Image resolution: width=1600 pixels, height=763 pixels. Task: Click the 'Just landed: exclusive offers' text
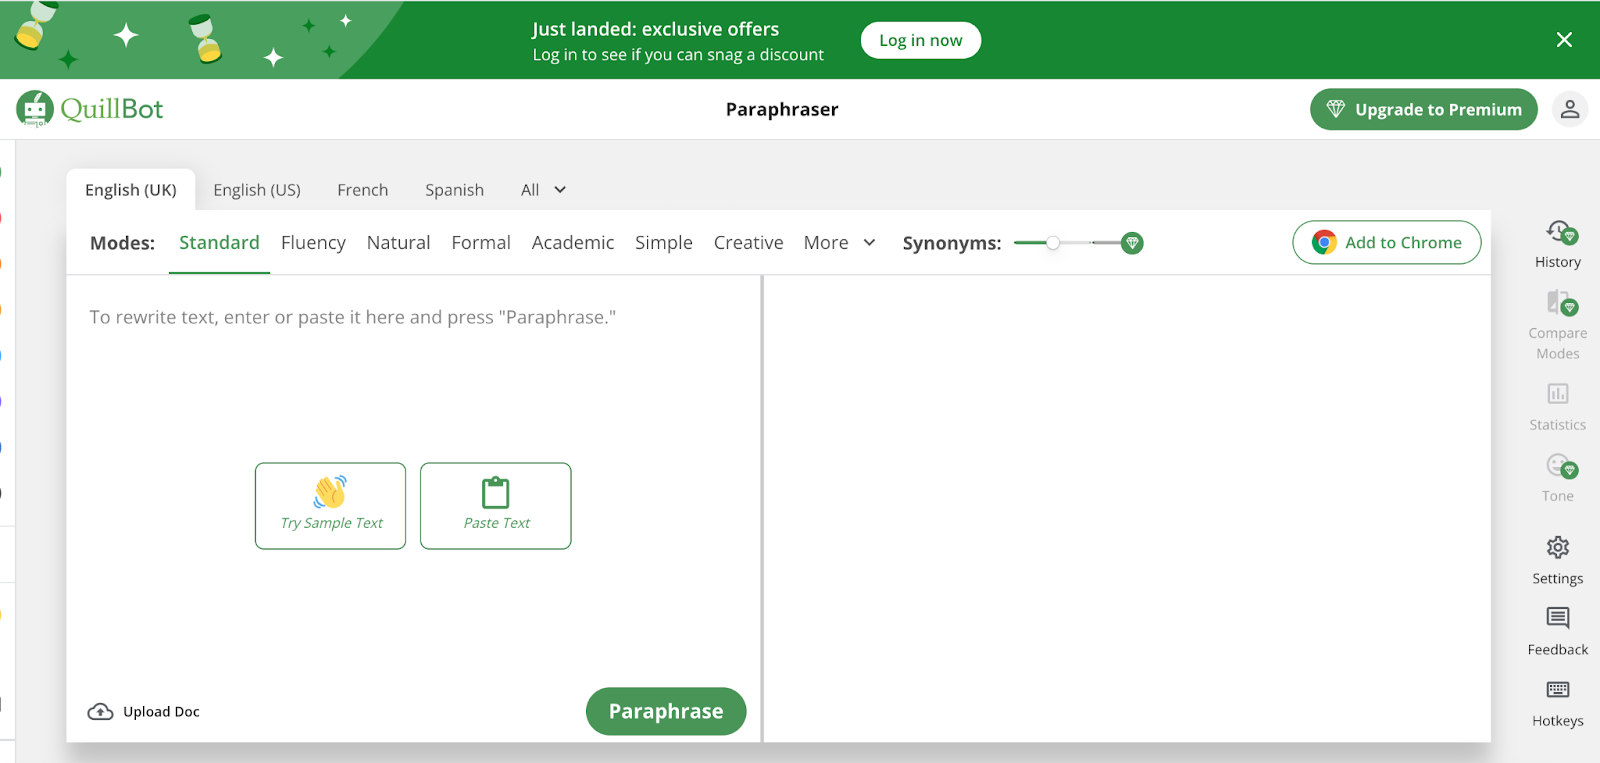655,29
